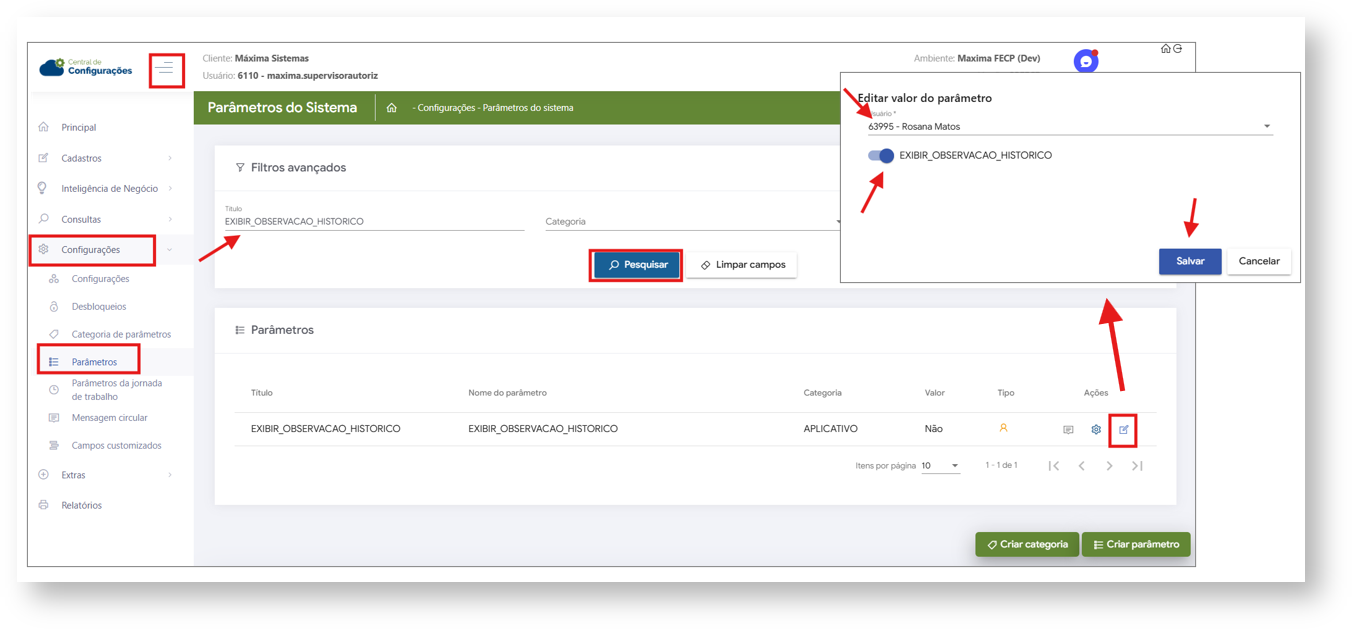Click the Criar parâmetro button
Screen dimensions: 1353x630
tap(1135, 545)
